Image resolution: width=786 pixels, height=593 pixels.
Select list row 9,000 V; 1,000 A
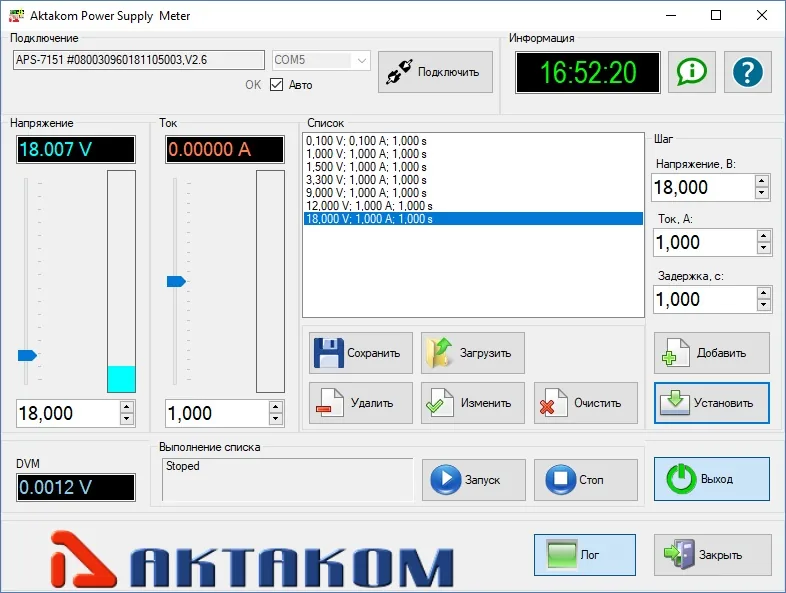click(x=473, y=193)
